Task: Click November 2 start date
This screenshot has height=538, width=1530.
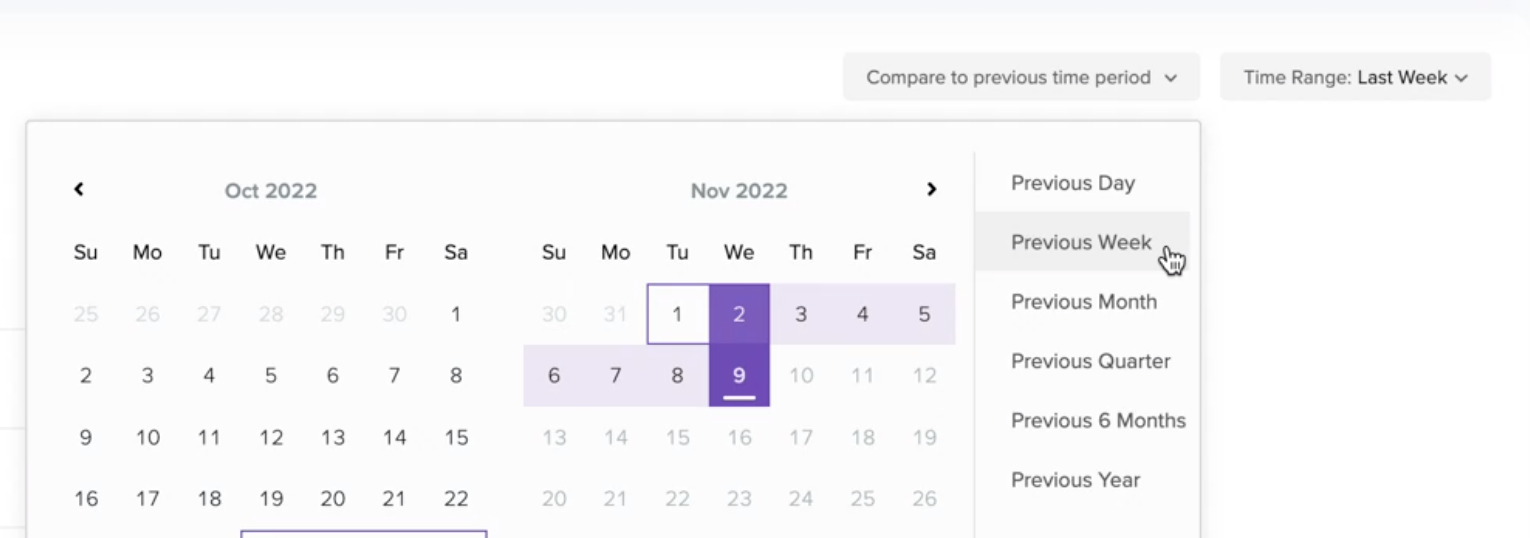Action: 739,314
